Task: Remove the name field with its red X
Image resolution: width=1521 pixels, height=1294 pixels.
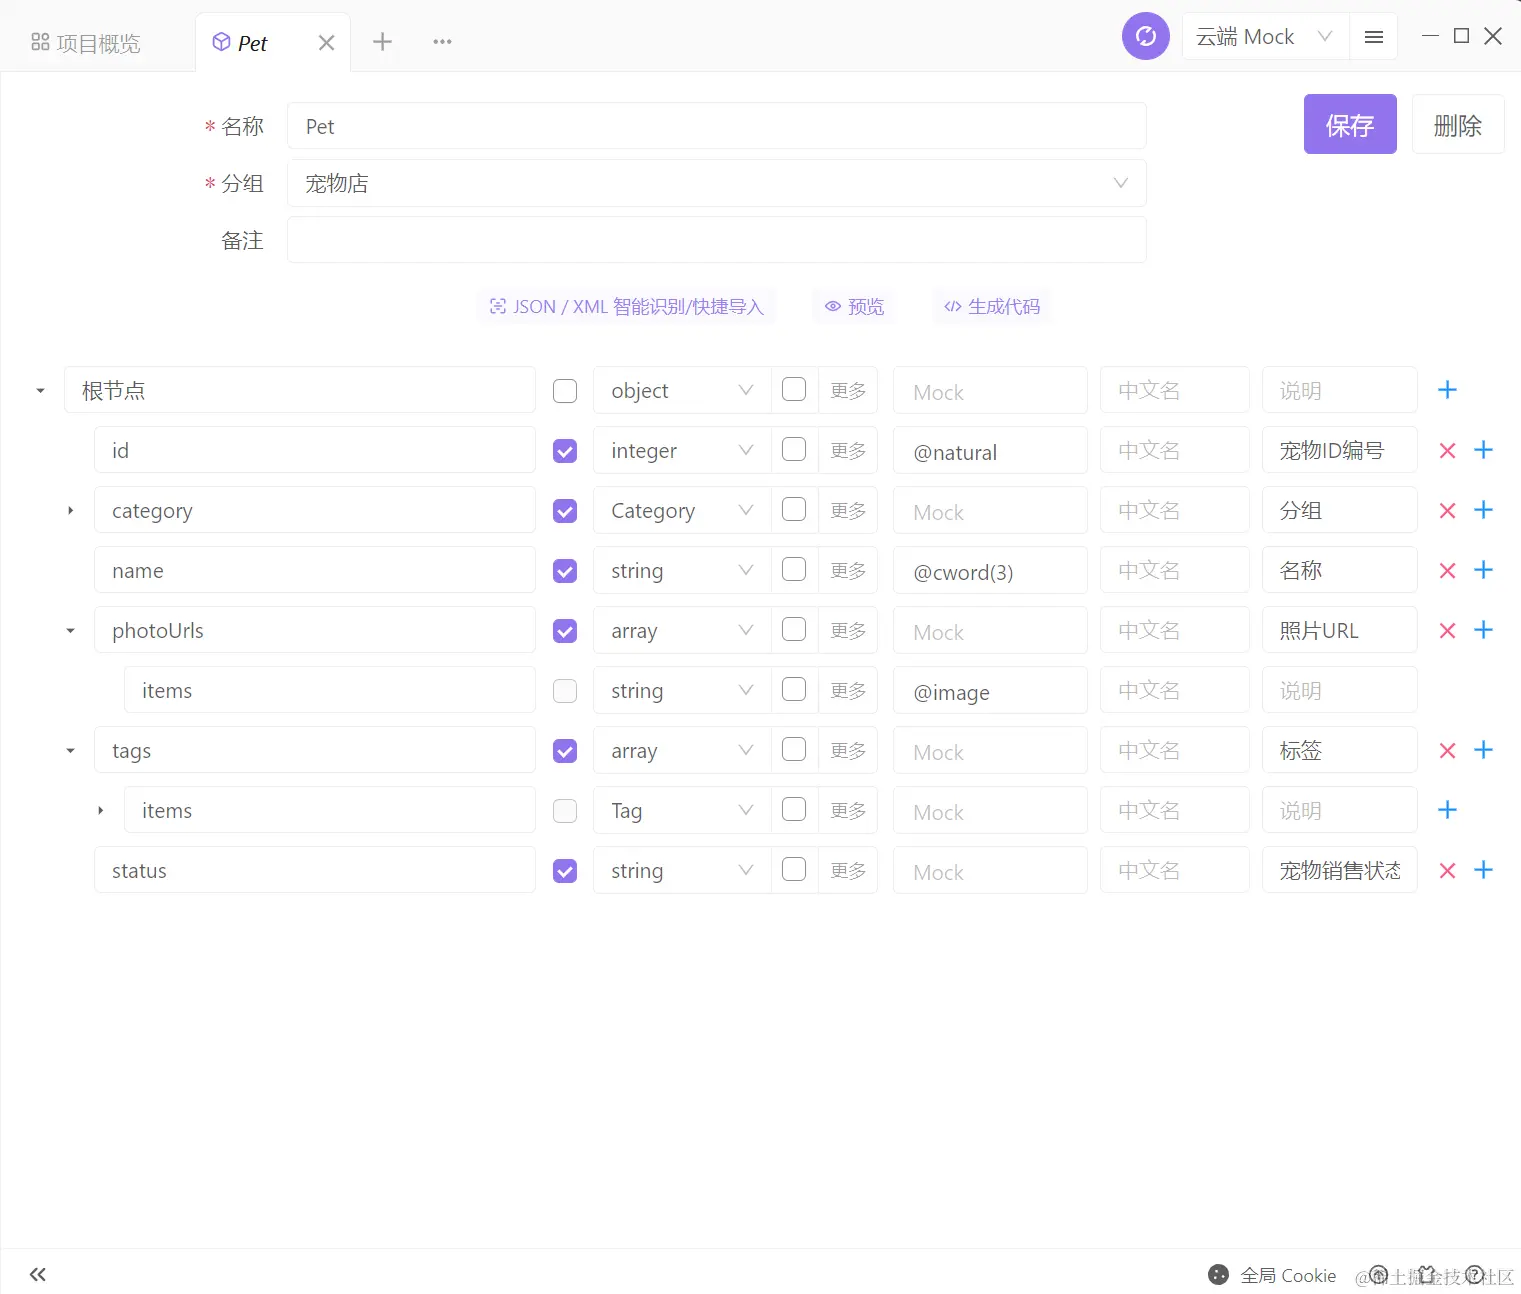Action: click(x=1447, y=570)
